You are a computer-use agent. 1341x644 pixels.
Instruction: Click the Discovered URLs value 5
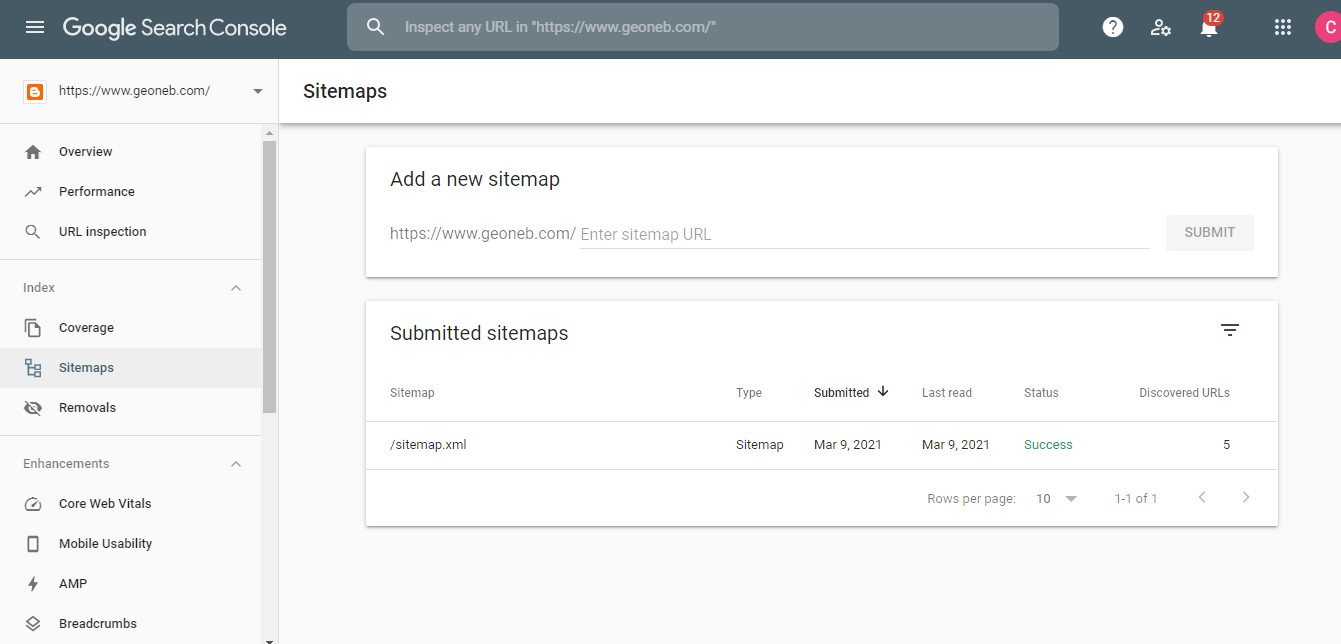1226,445
